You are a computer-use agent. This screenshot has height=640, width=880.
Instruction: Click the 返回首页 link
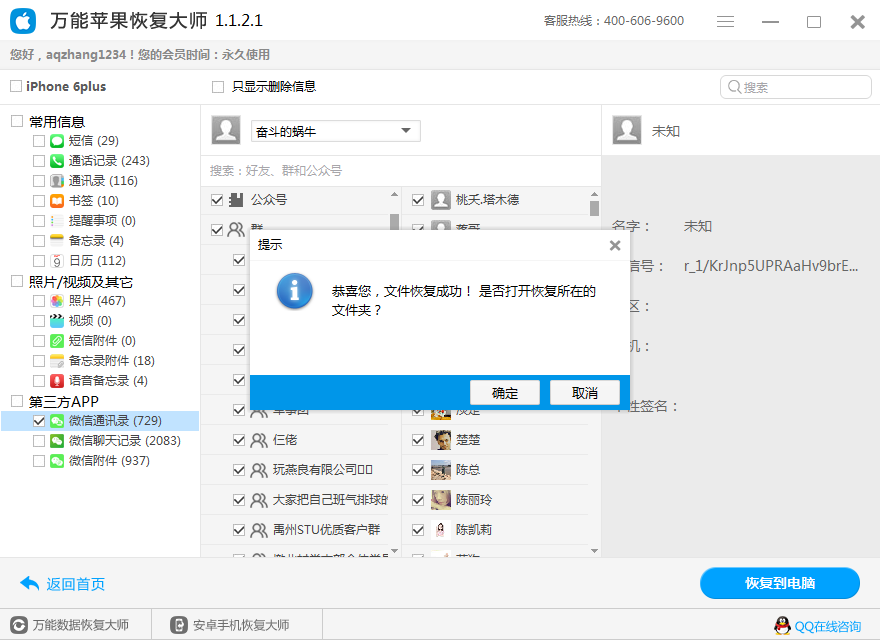point(75,584)
